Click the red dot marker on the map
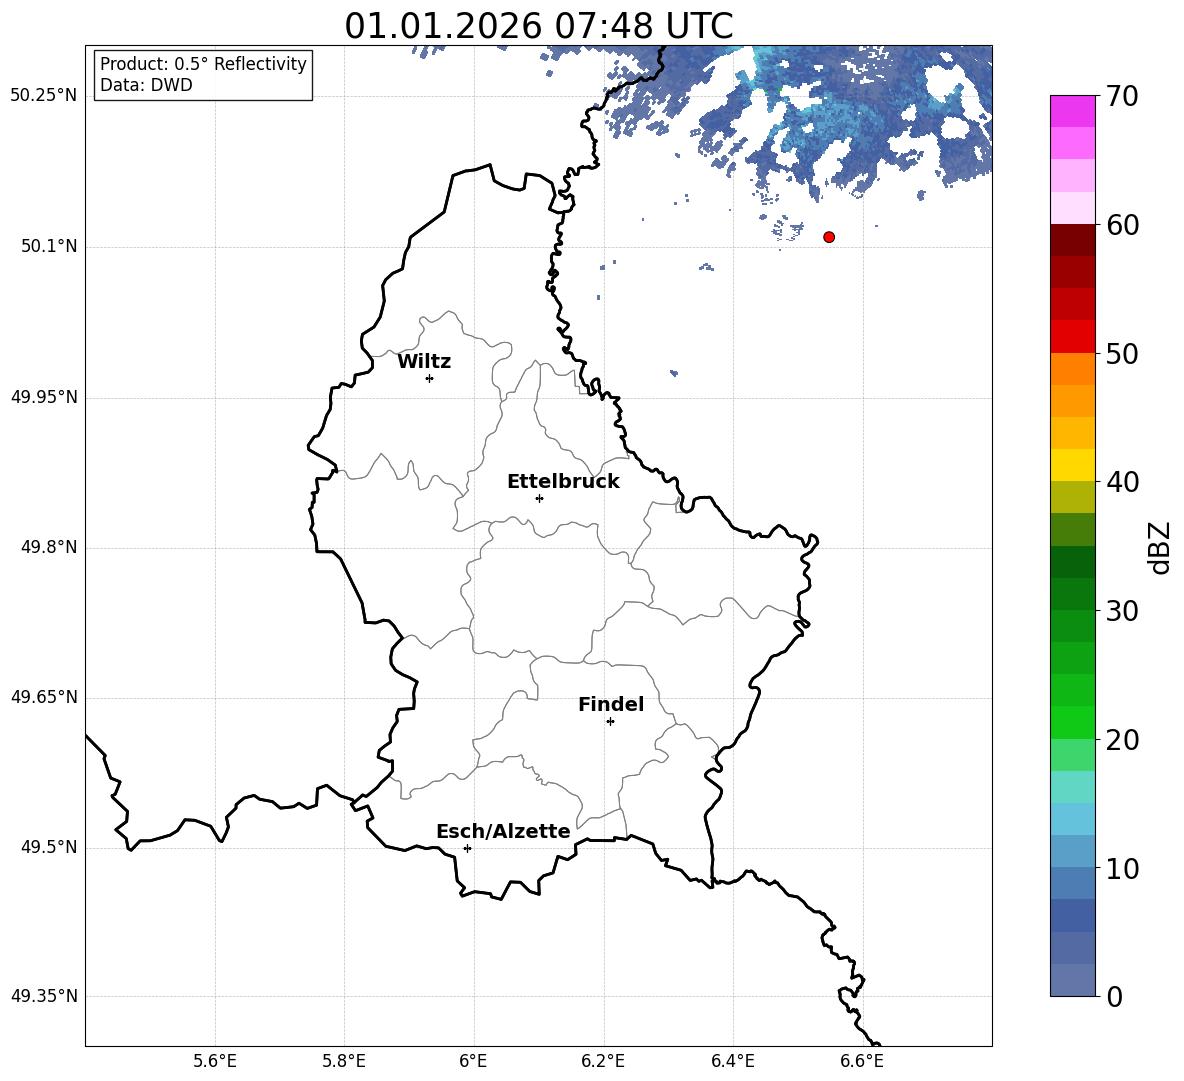Image resolution: width=1184 pixels, height=1081 pixels. pos(829,237)
